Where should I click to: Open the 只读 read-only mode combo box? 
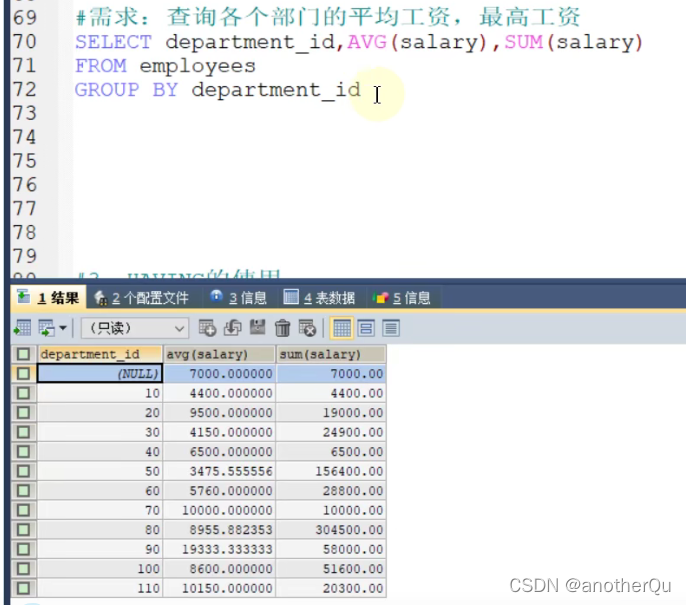[135, 328]
